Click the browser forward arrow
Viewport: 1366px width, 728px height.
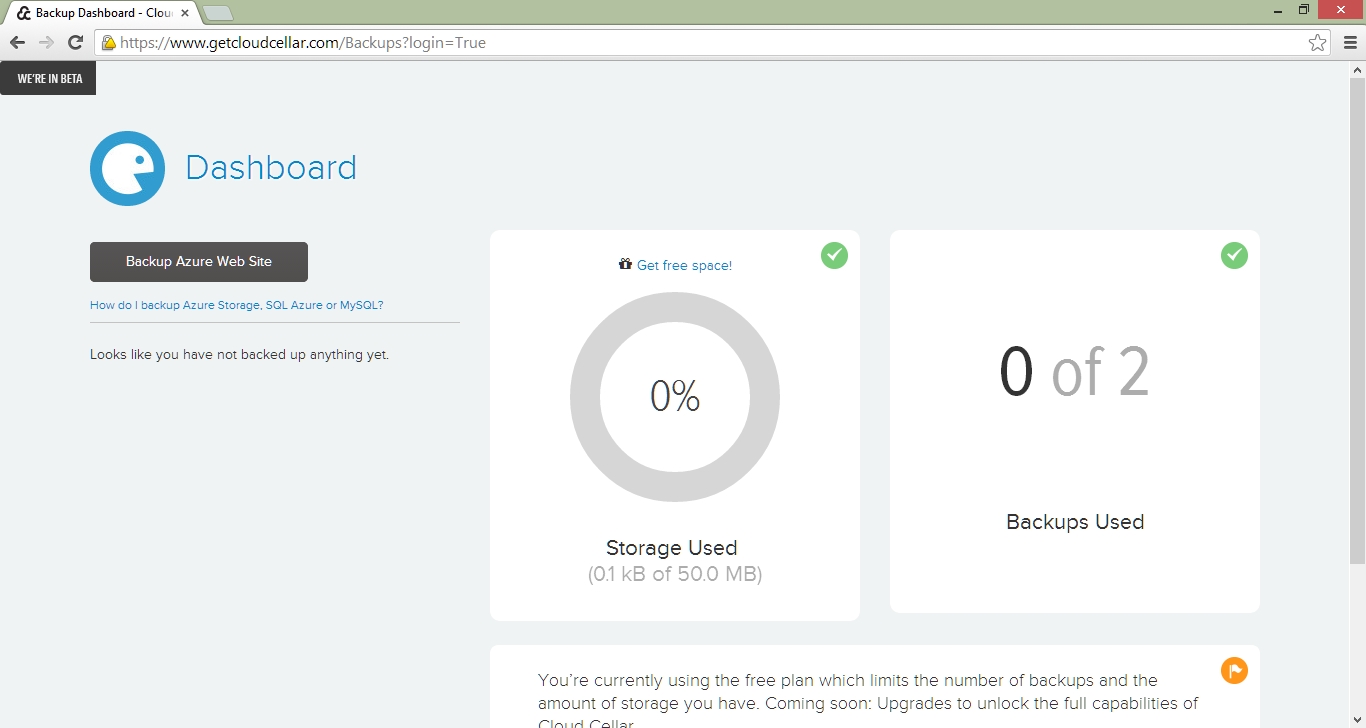(46, 42)
